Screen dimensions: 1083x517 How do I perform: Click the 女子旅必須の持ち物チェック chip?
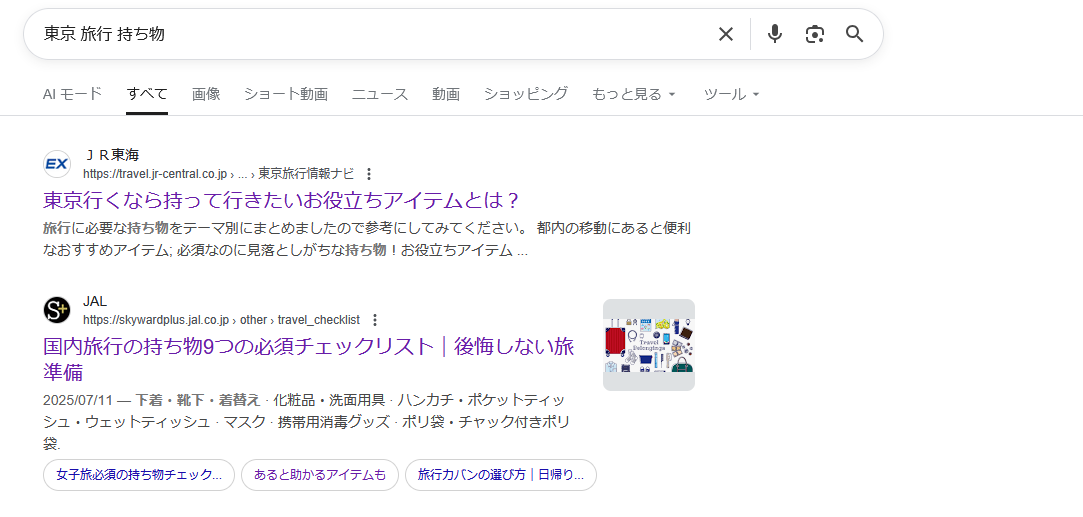coord(139,475)
